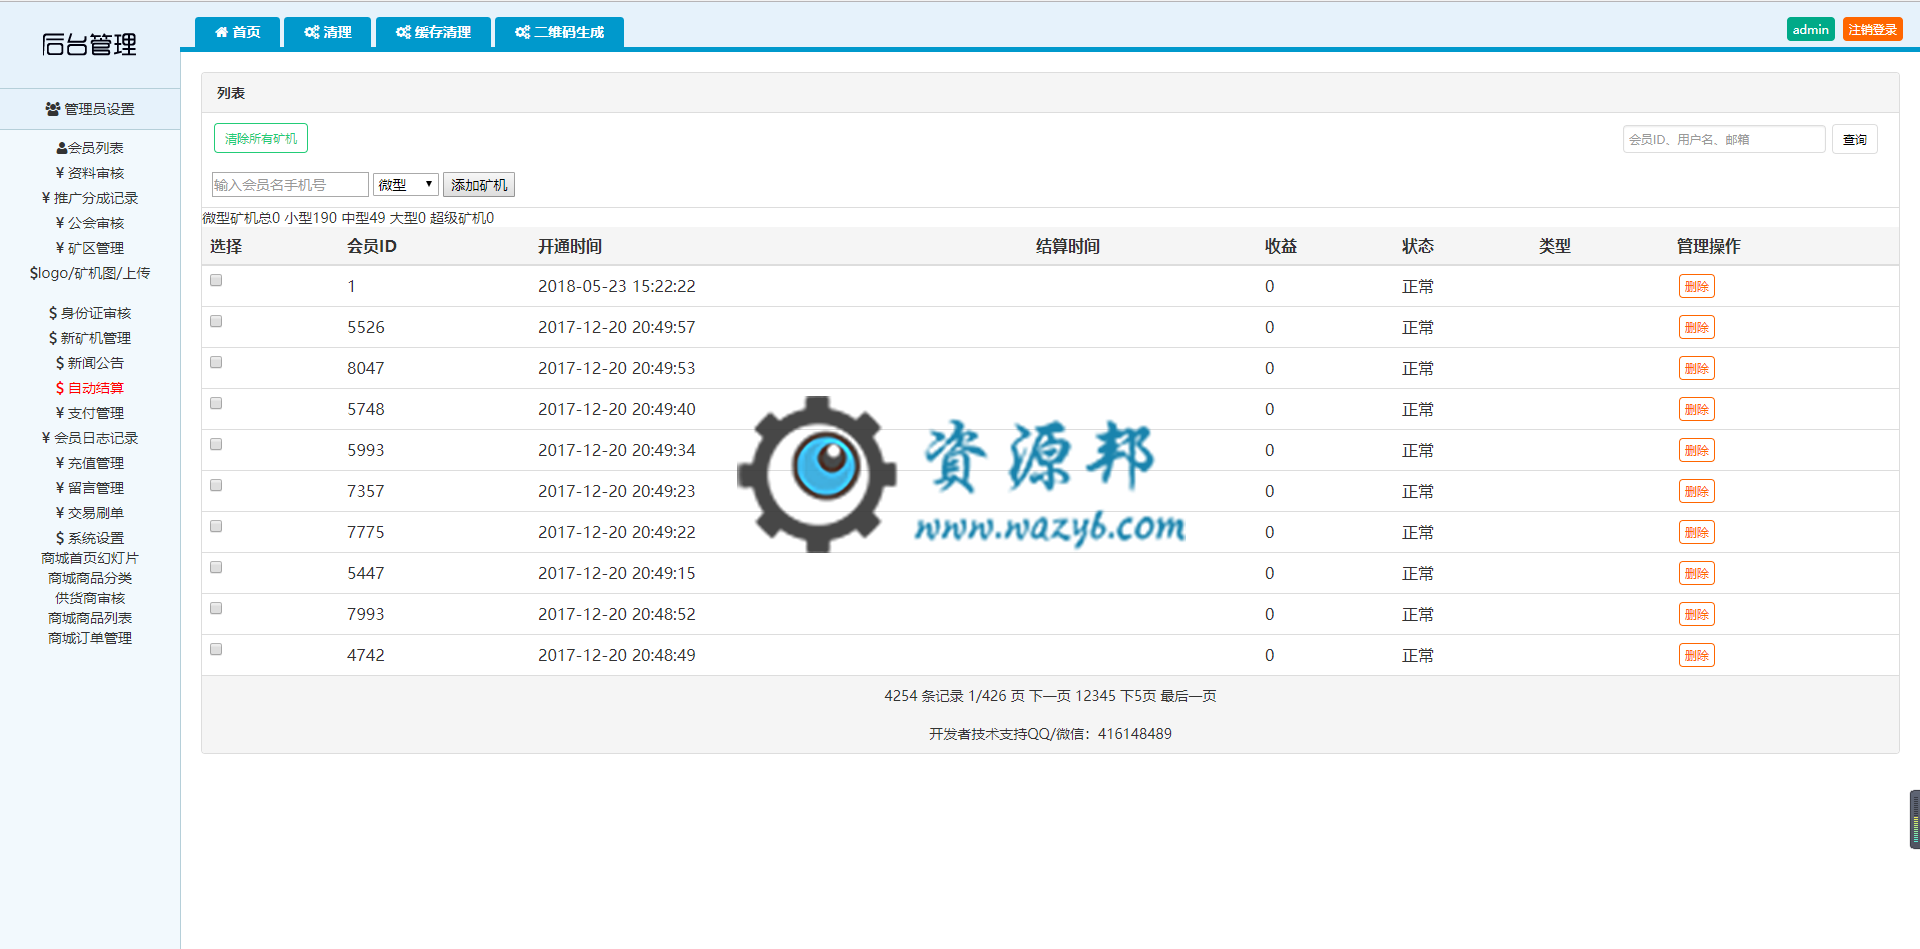Open the 缓存清理 tab
This screenshot has height=949, width=1920.
coord(433,32)
